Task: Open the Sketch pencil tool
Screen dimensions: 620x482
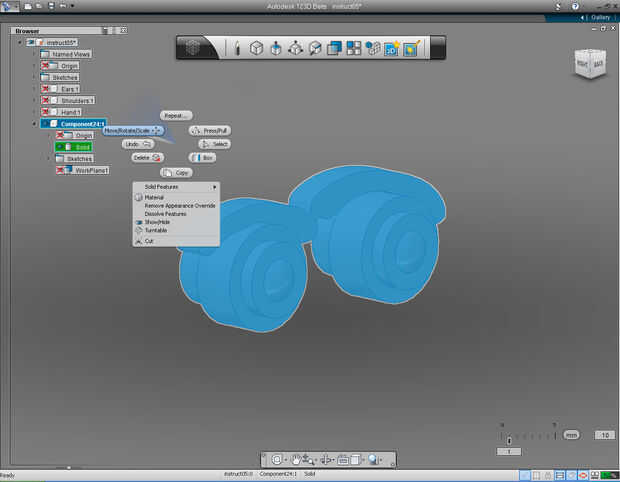Action: (237, 48)
